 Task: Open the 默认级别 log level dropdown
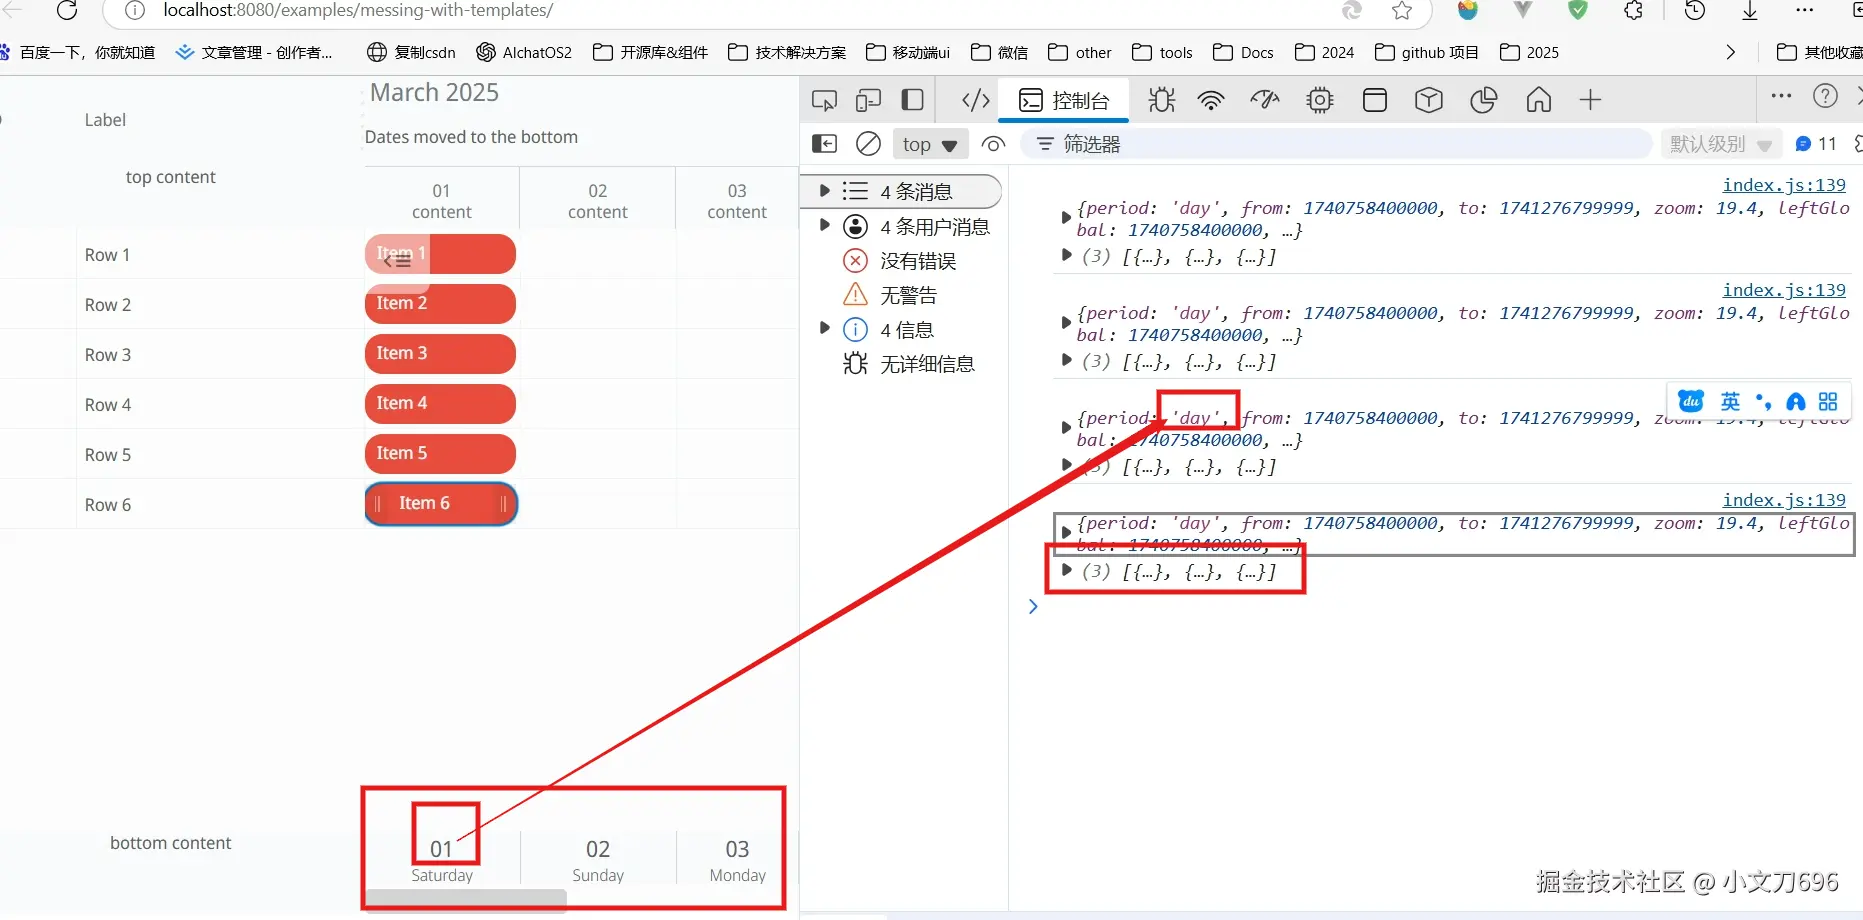pos(1720,144)
